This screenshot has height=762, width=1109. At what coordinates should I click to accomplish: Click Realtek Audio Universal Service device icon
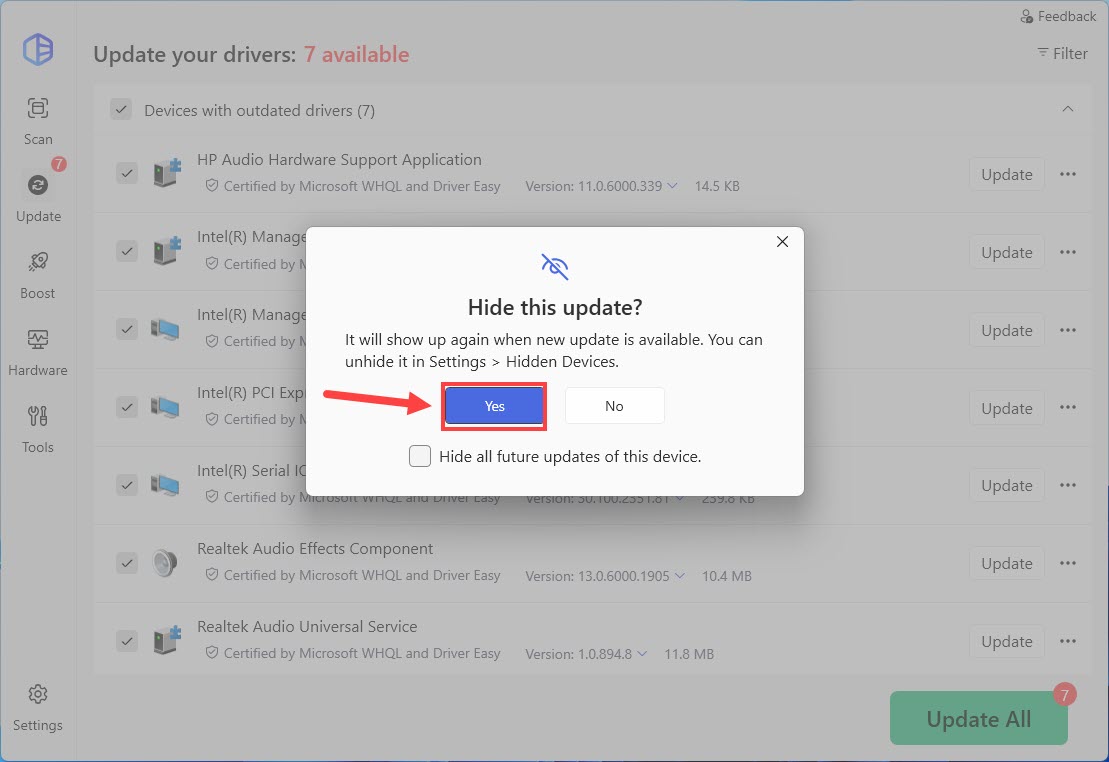[x=166, y=641]
